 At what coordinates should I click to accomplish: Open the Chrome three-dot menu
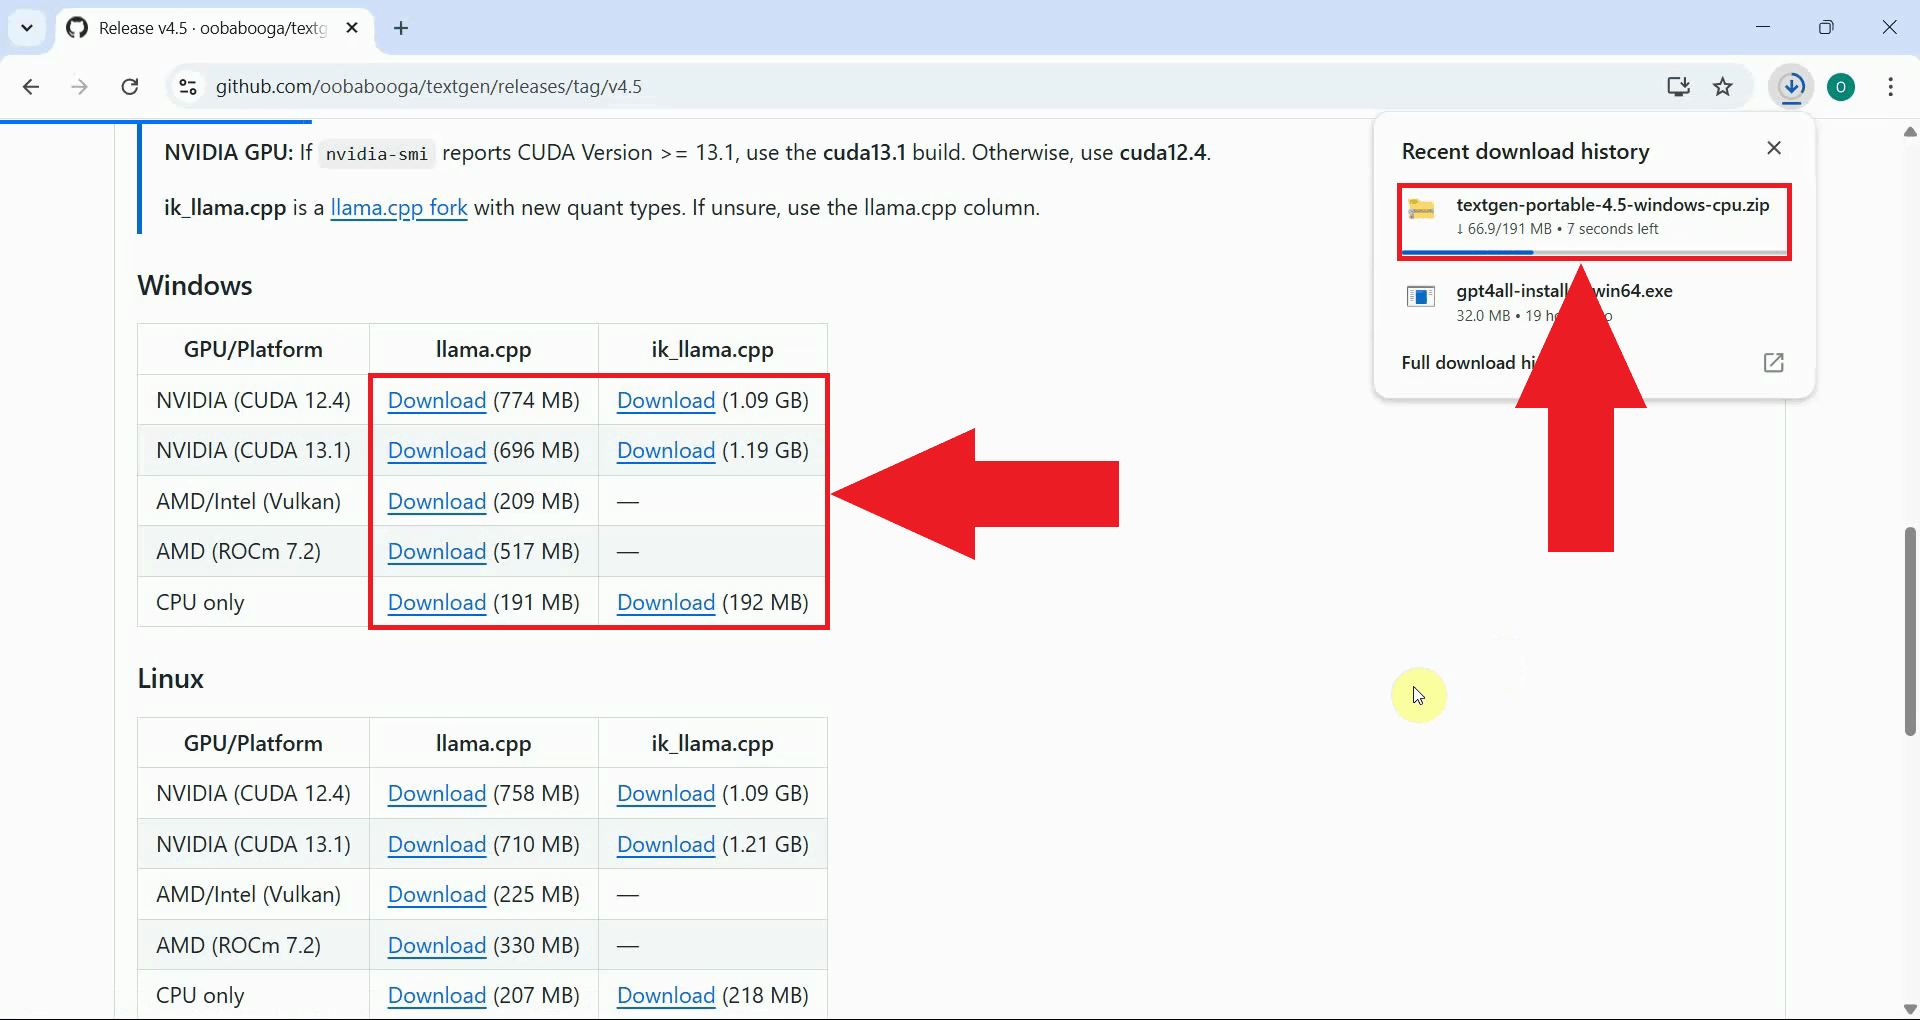click(x=1890, y=87)
